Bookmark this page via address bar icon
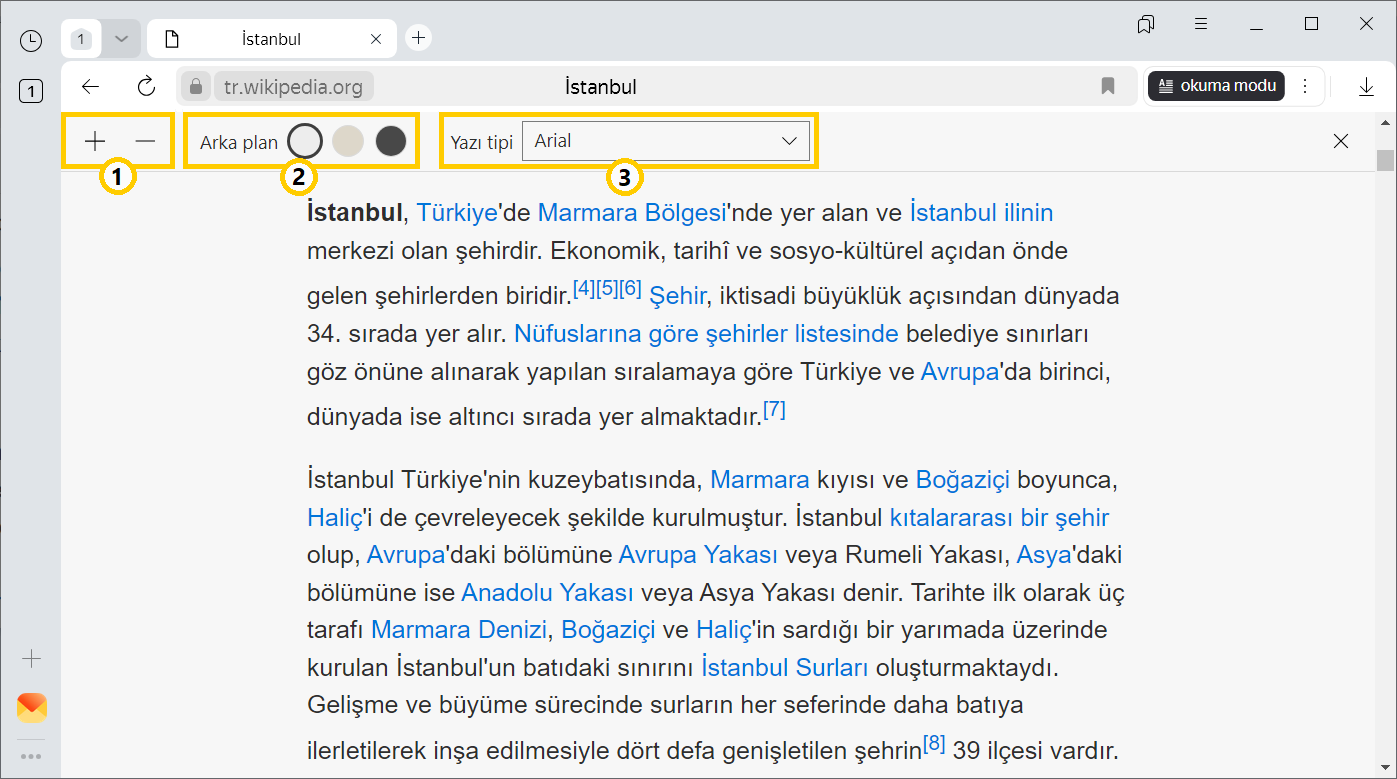Screen dimensions: 1397x779 pyautogui.click(x=1108, y=87)
